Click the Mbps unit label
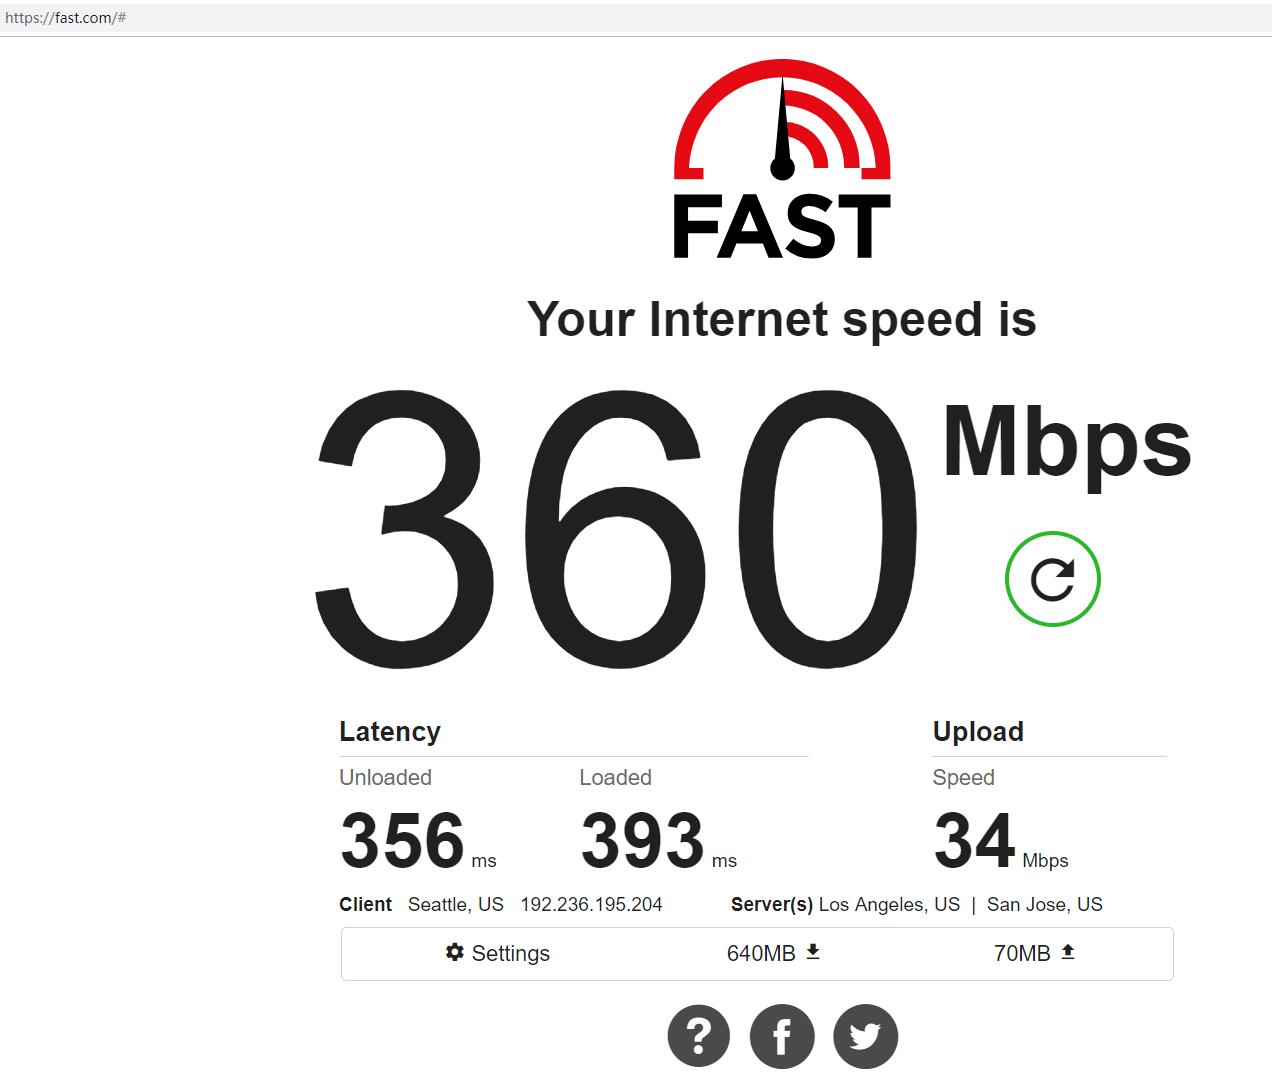1272x1074 pixels. (1067, 442)
